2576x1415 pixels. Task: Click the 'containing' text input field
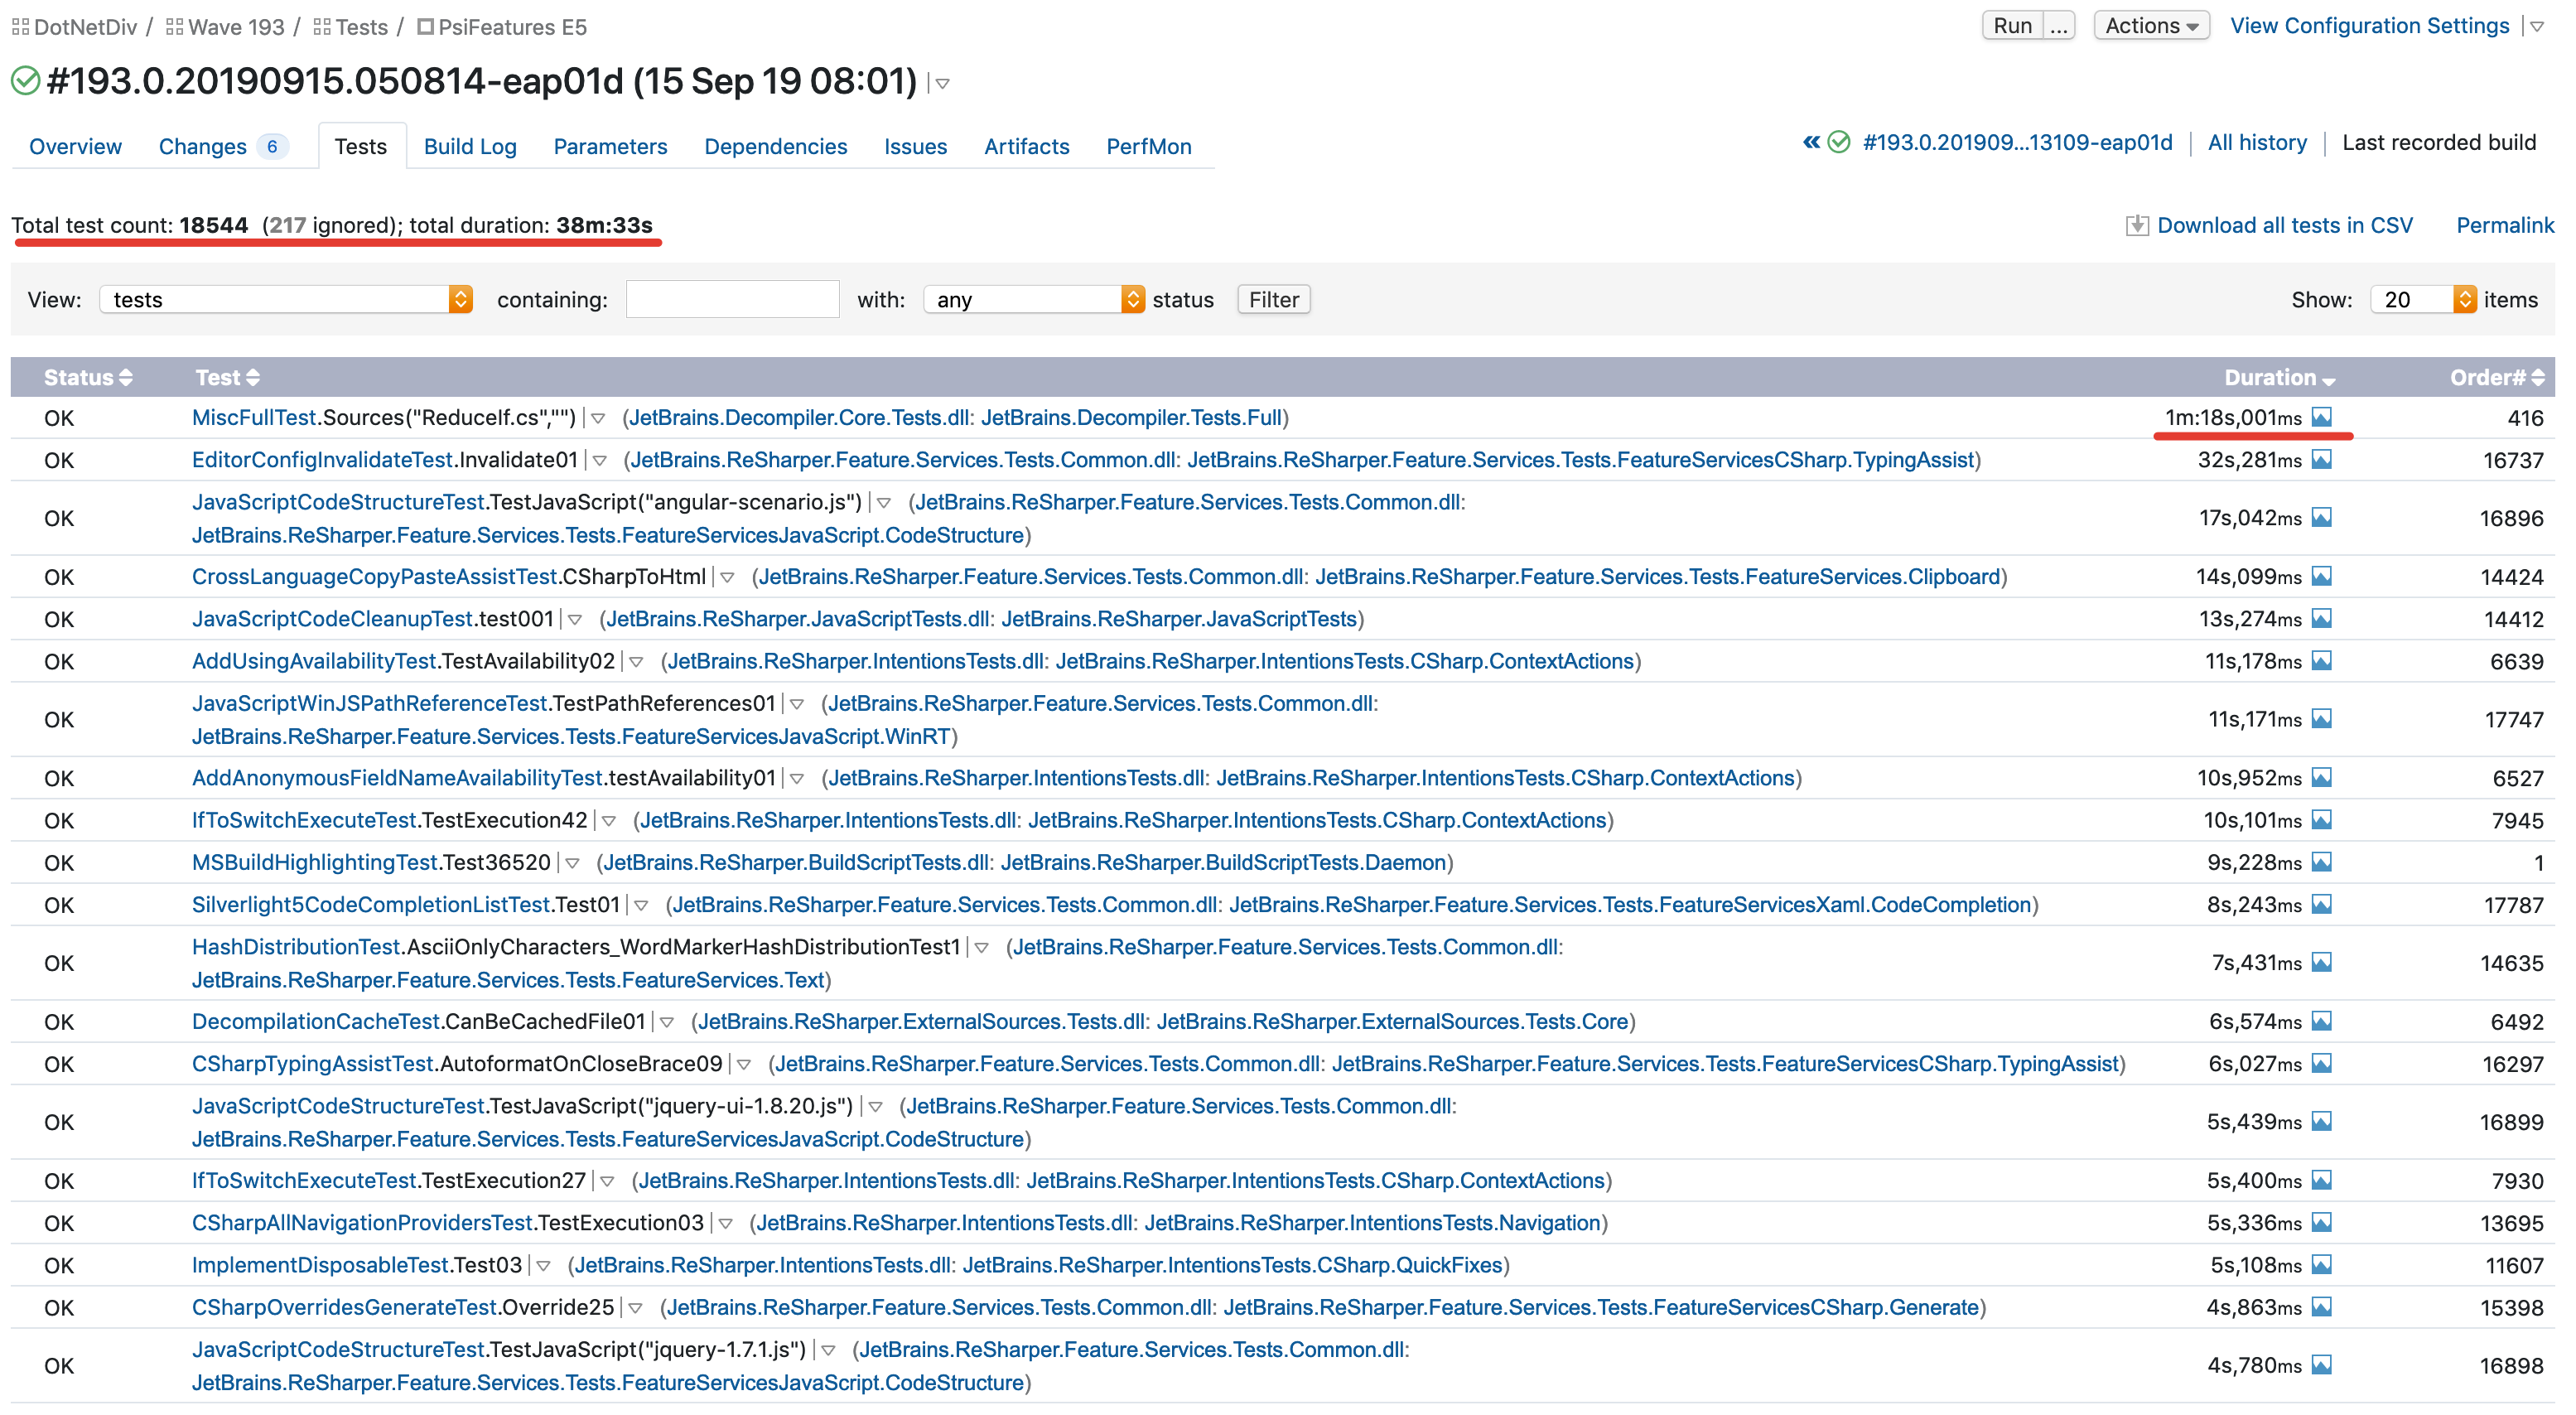[732, 299]
